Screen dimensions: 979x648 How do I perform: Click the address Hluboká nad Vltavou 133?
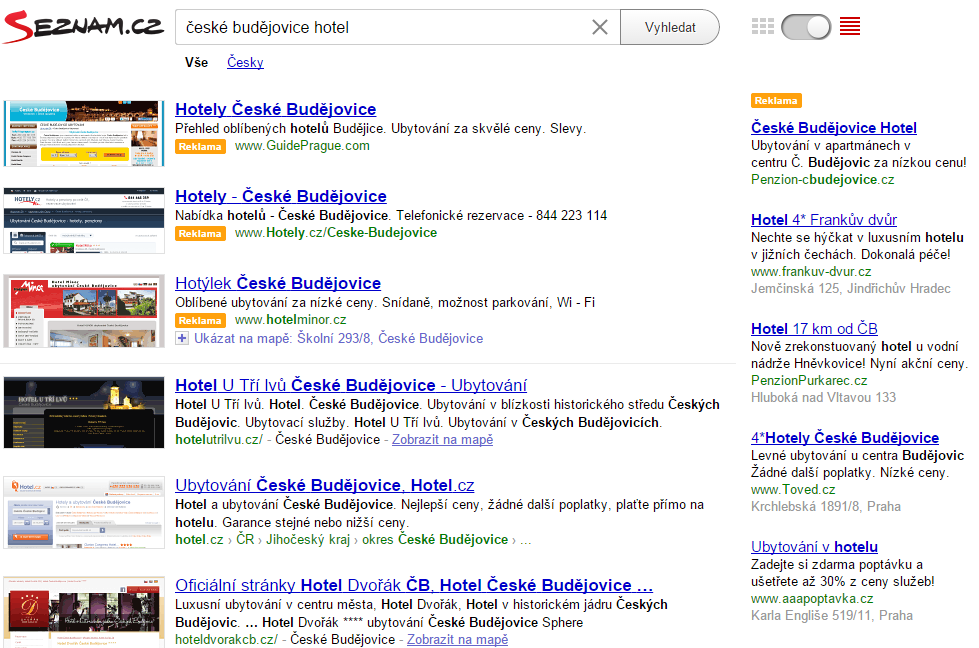[823, 397]
